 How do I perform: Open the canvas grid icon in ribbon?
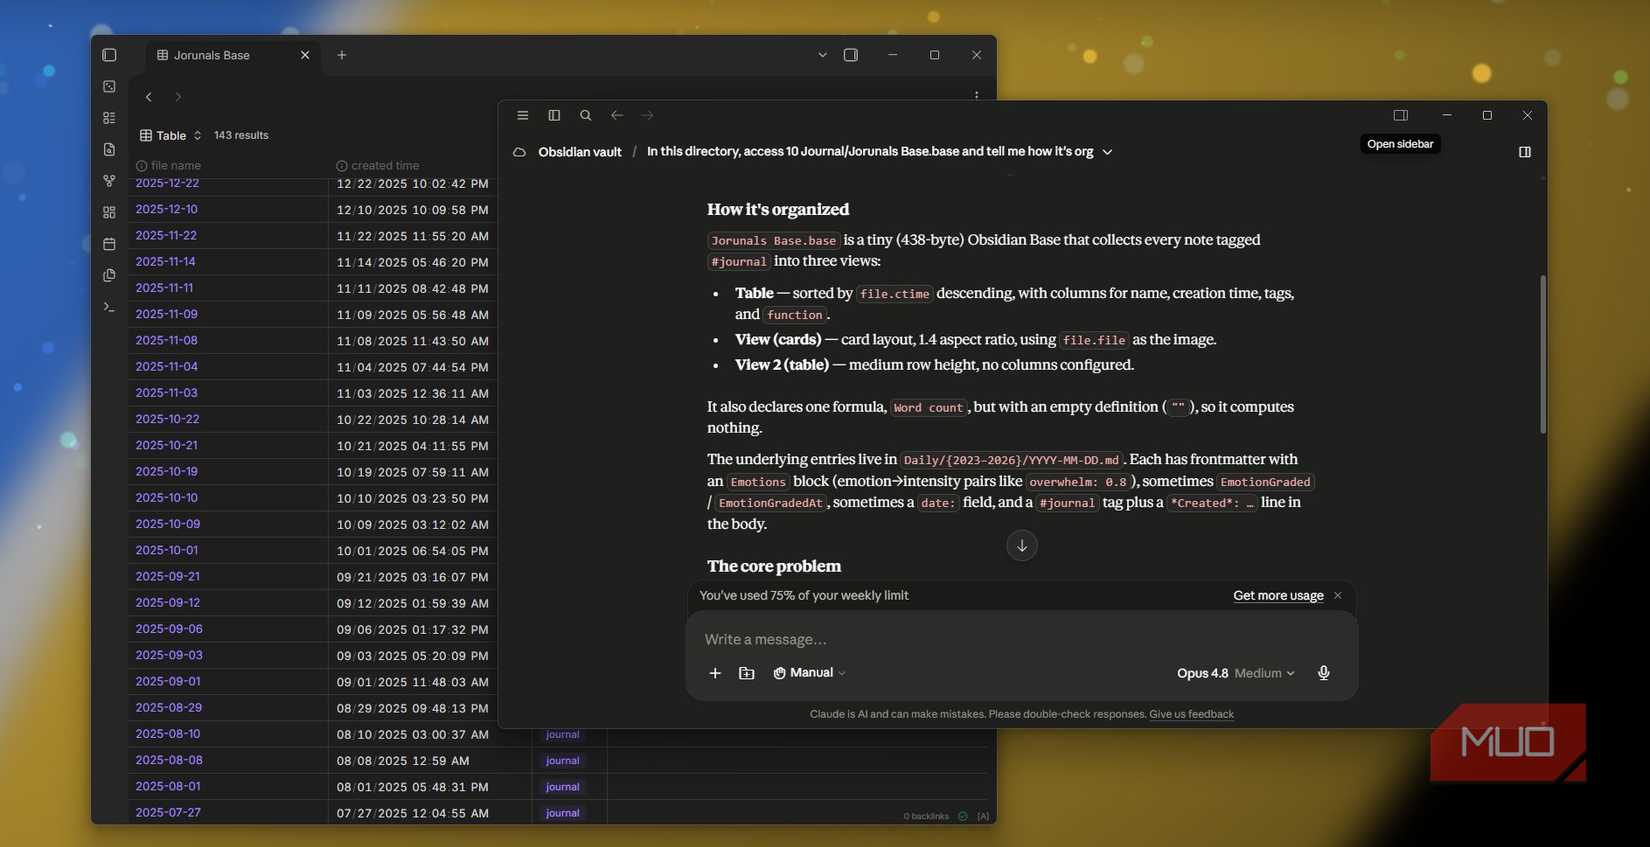point(109,212)
